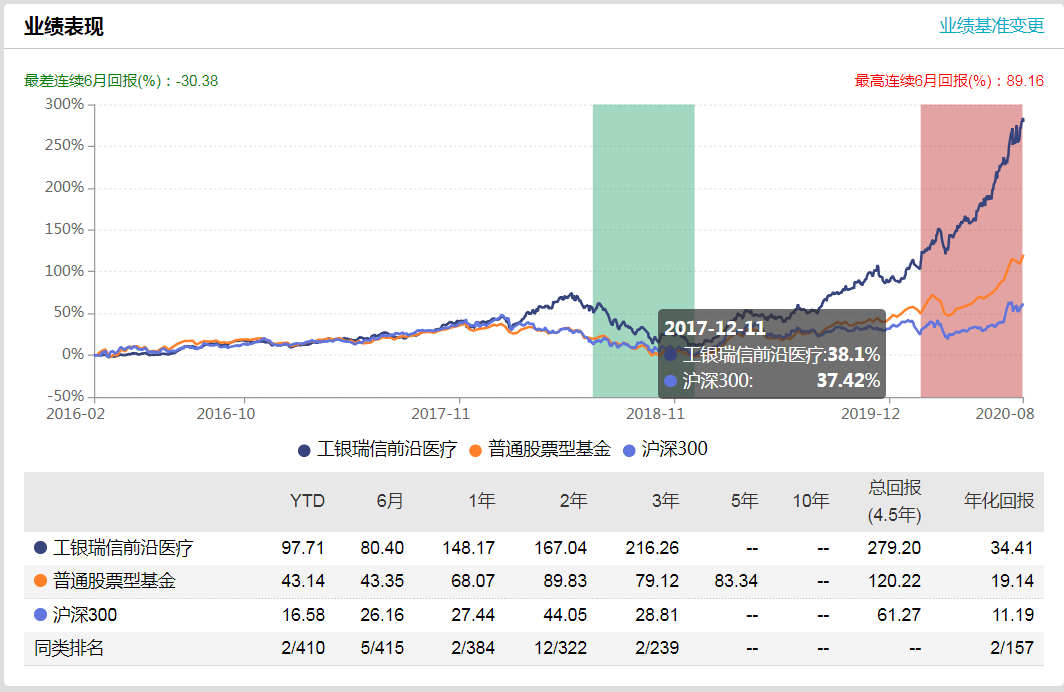The width and height of the screenshot is (1064, 692).
Task: Toggle 工银瑞信前沿医疗 series in chart legend
Action: coord(377,449)
